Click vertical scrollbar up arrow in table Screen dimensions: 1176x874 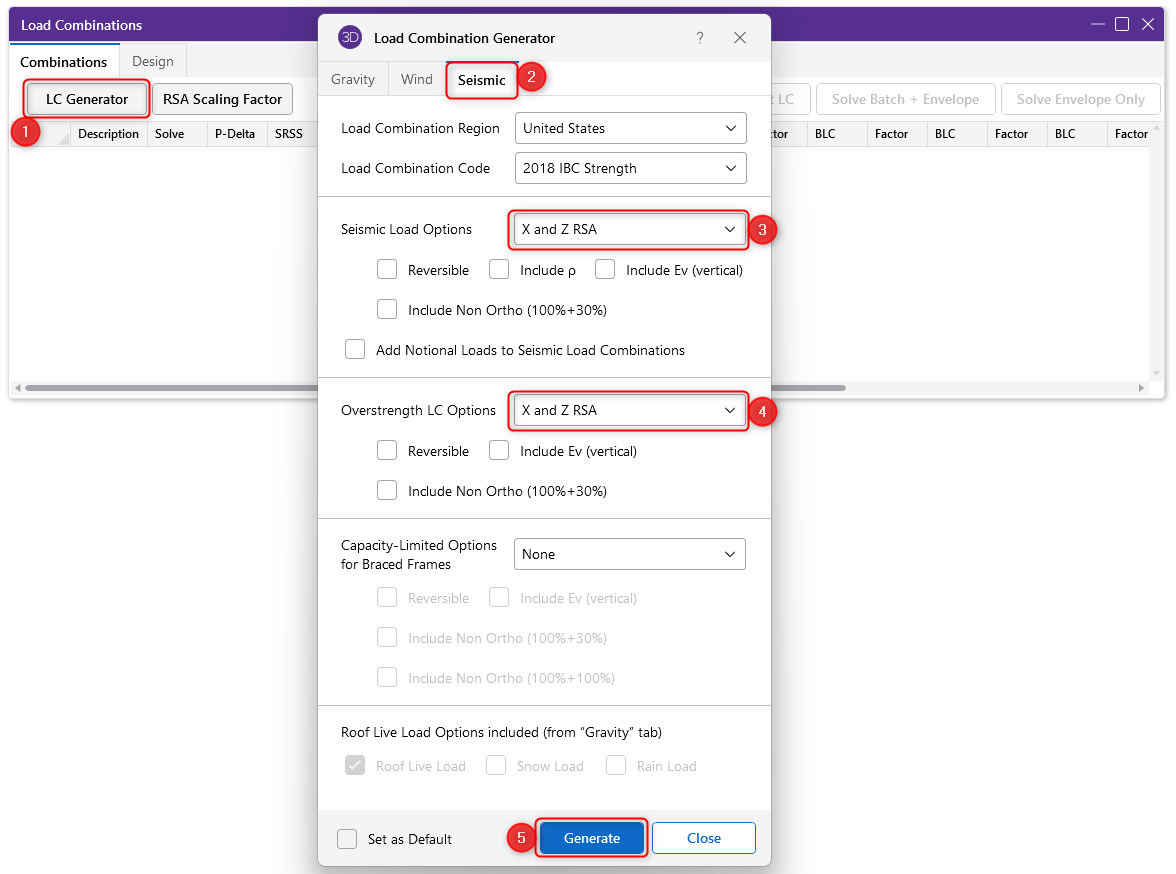(1156, 128)
